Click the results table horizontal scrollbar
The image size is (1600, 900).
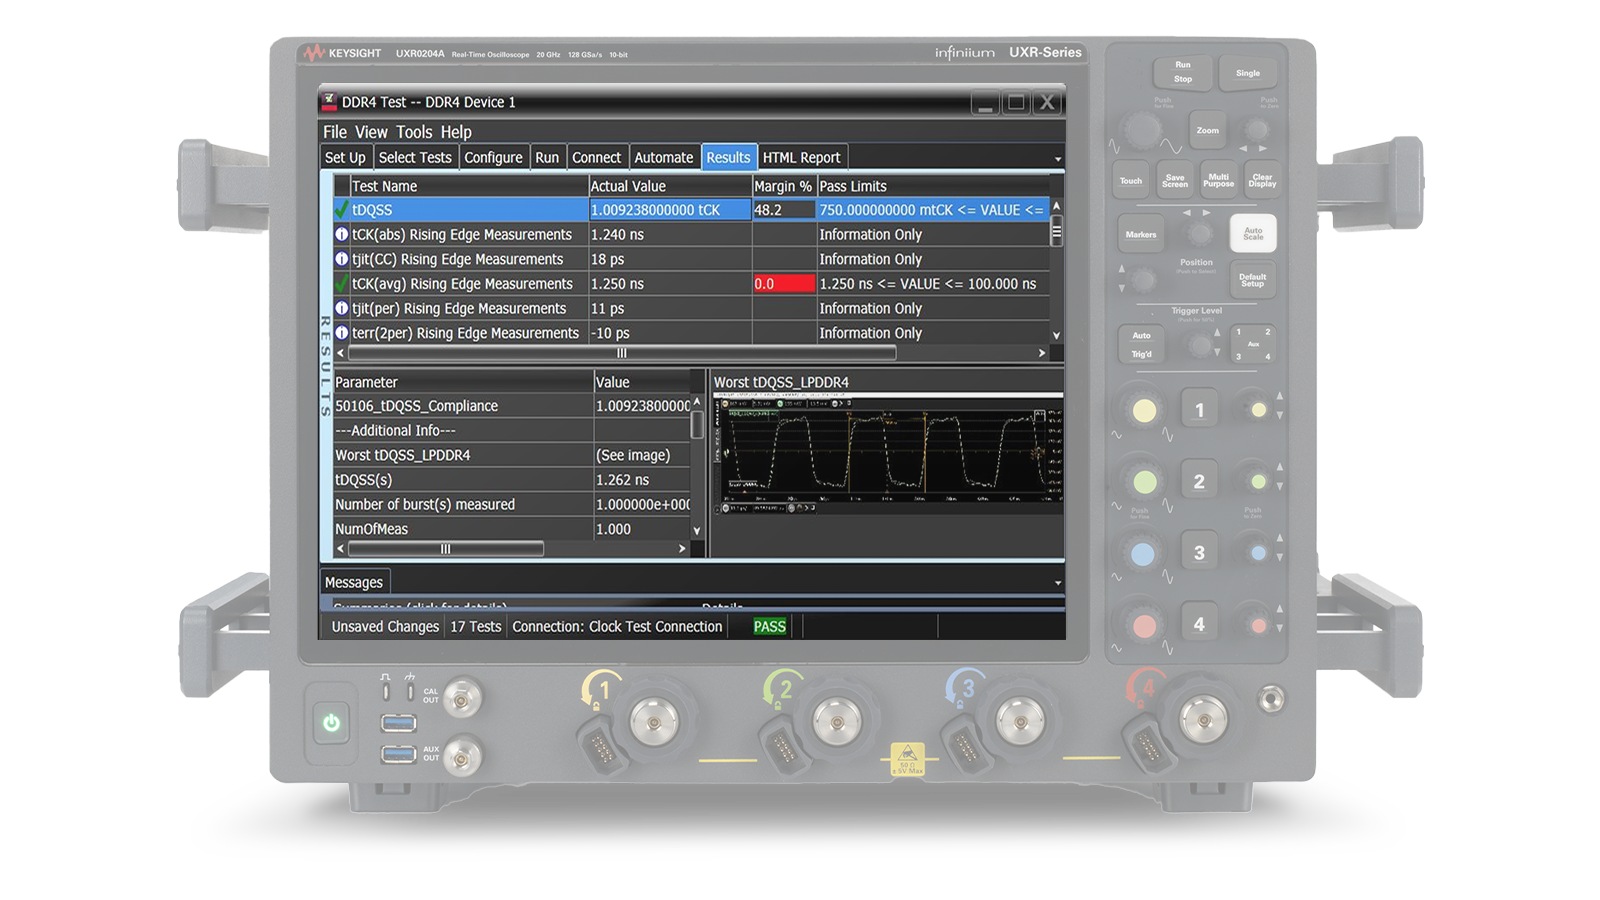(x=621, y=353)
